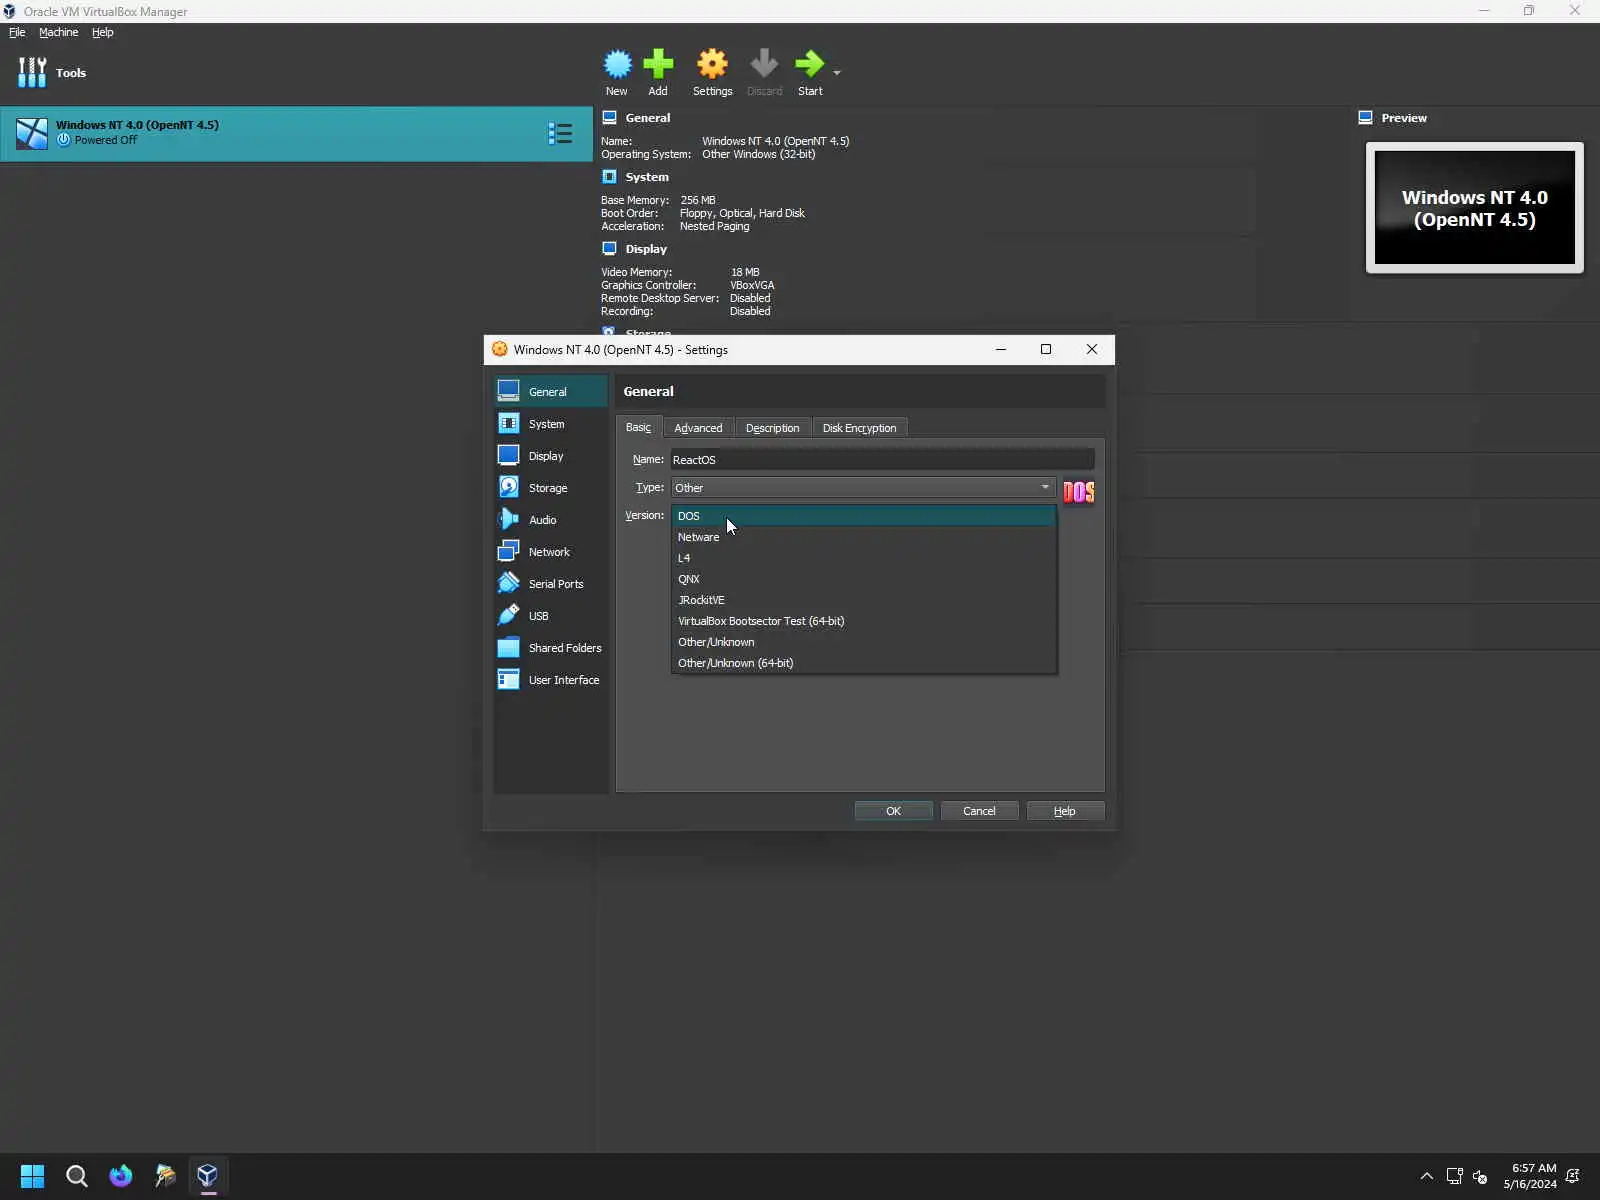Viewport: 1600px width, 1200px height.
Task: Click the network tray icon
Action: (1454, 1176)
